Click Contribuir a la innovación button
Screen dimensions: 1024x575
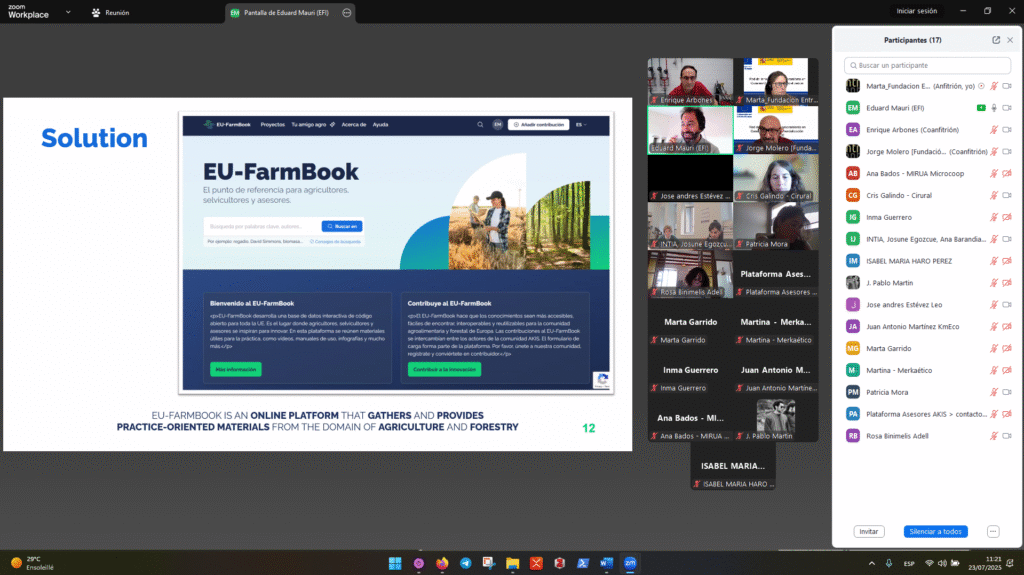pyautogui.click(x=444, y=369)
